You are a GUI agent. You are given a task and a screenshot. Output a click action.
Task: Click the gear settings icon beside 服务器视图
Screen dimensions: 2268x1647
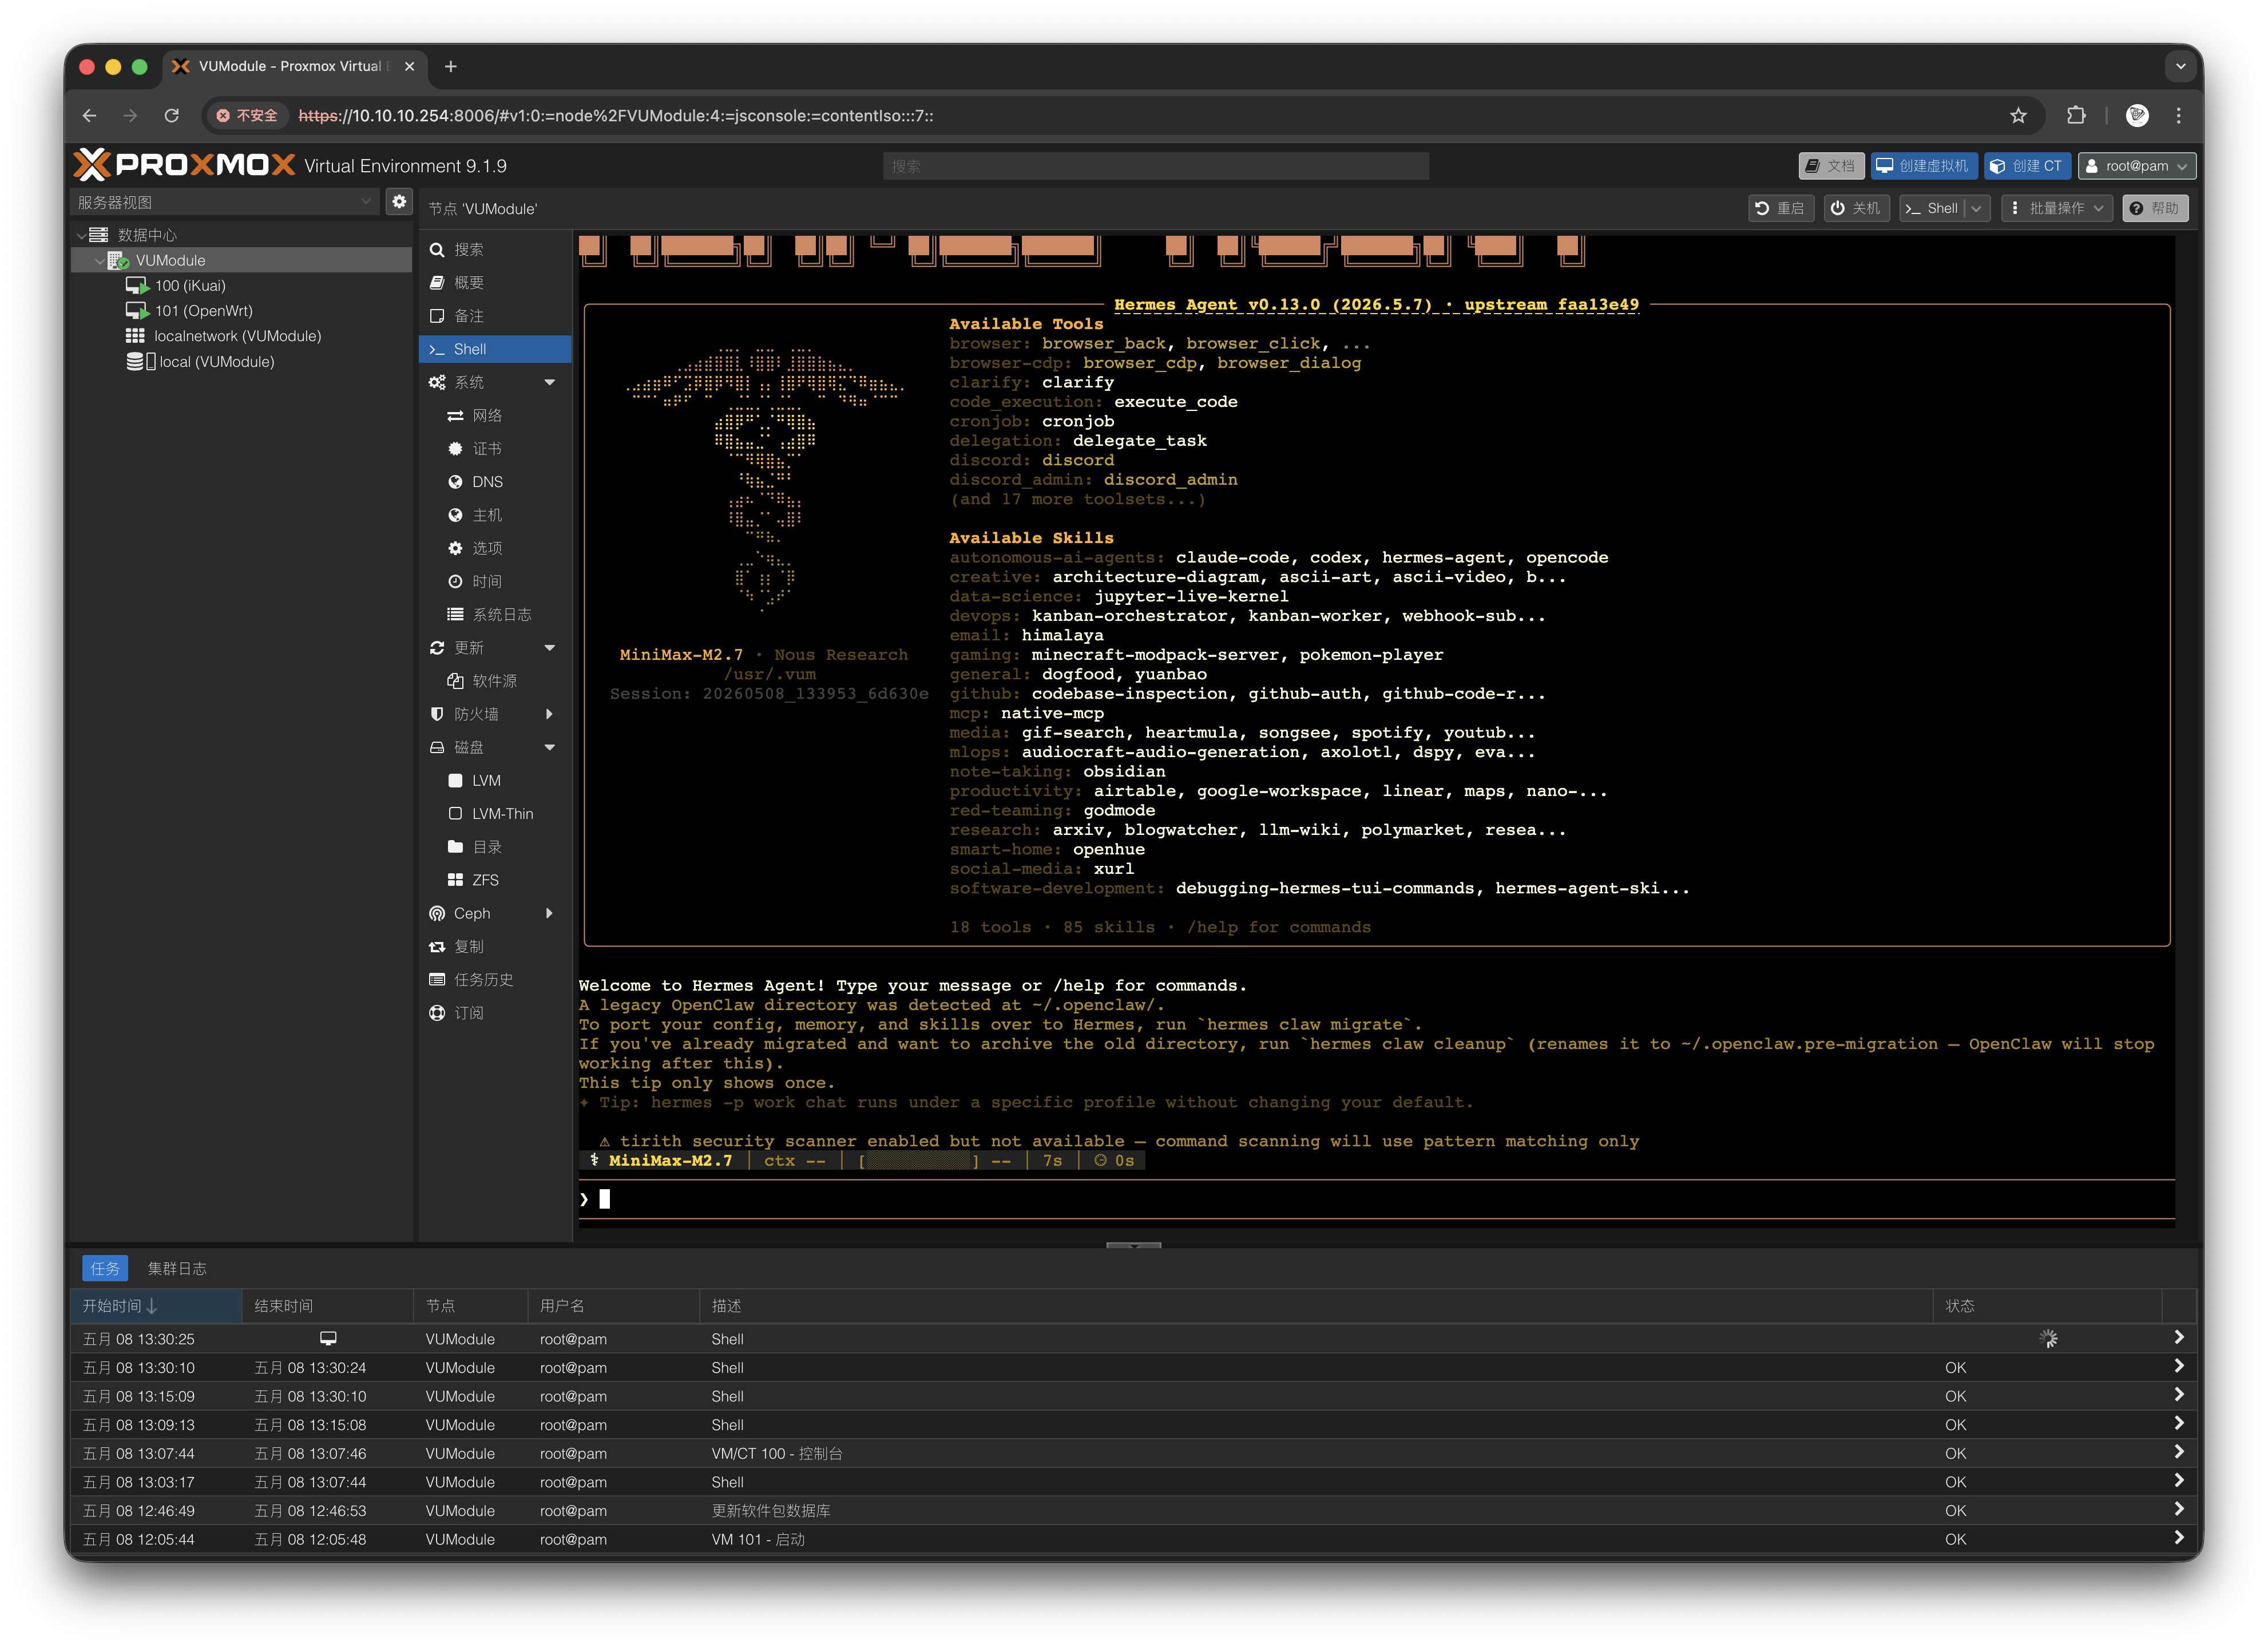pos(399,202)
